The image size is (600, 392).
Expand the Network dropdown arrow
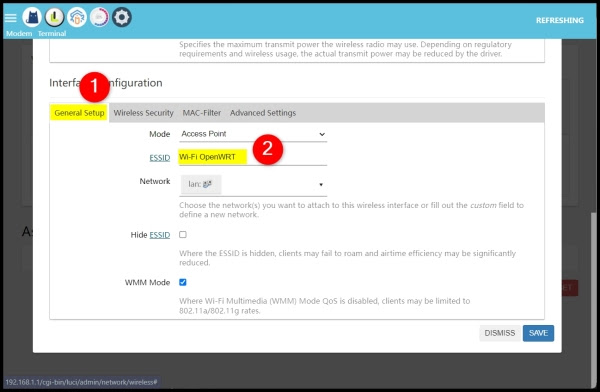(321, 185)
